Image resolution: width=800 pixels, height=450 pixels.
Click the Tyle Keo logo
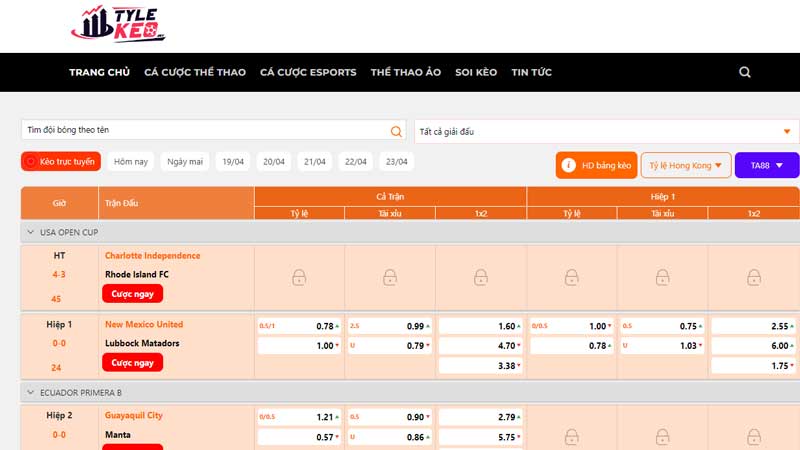(x=117, y=25)
